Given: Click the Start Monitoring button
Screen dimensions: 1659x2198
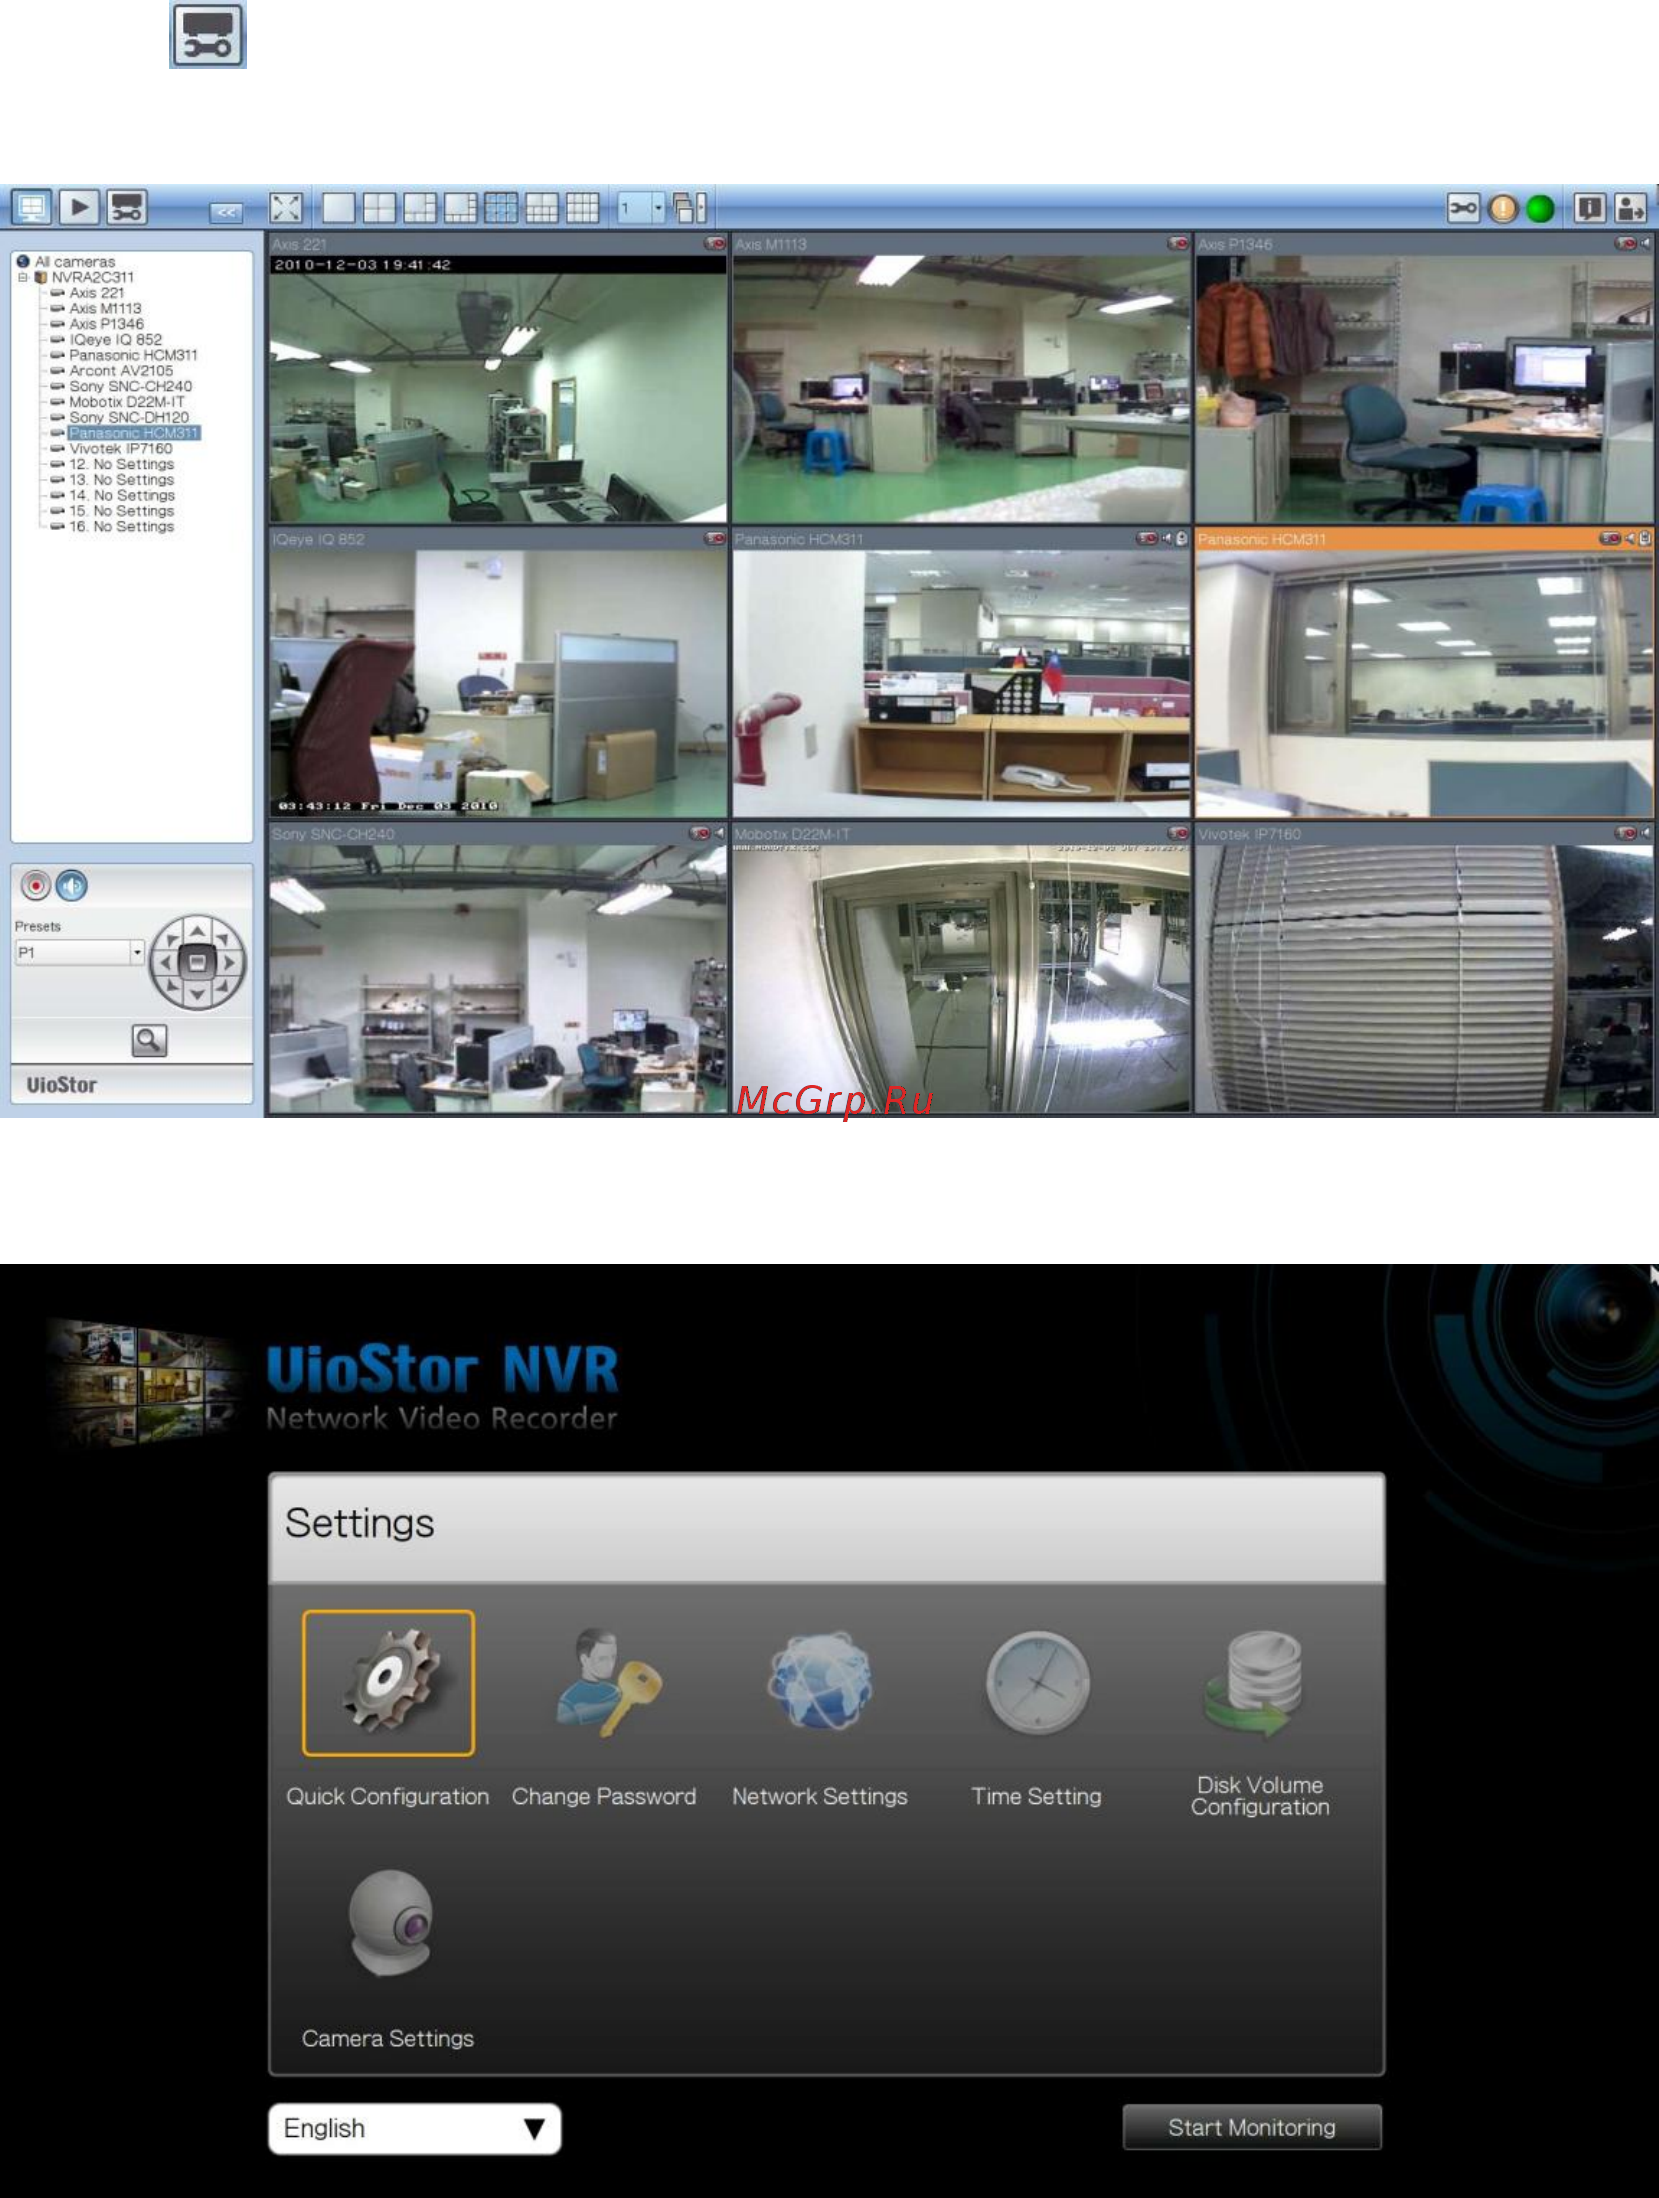Looking at the screenshot, I should (x=1252, y=2127).
